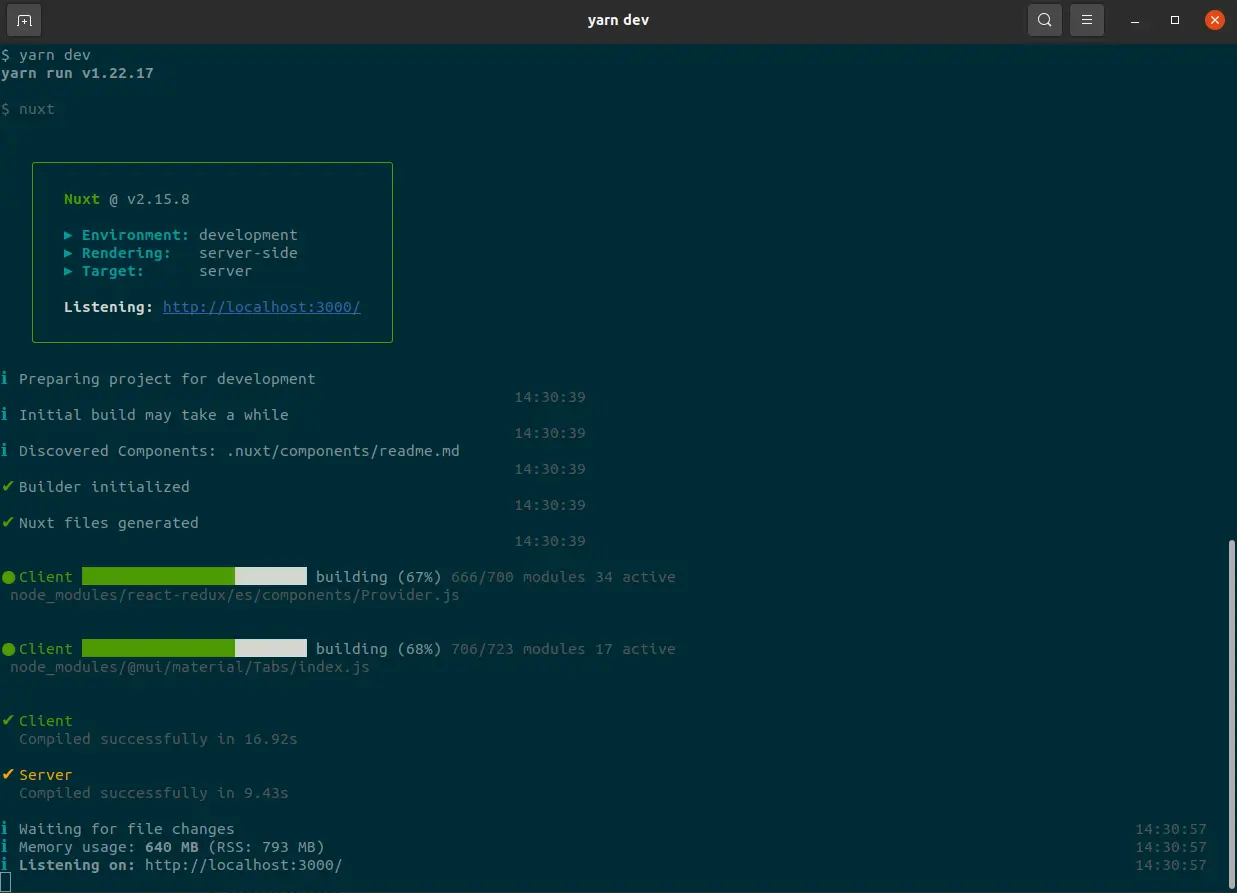Viewport: 1237px width, 893px height.
Task: Click the yellow check next to Server
Action: click(x=8, y=775)
